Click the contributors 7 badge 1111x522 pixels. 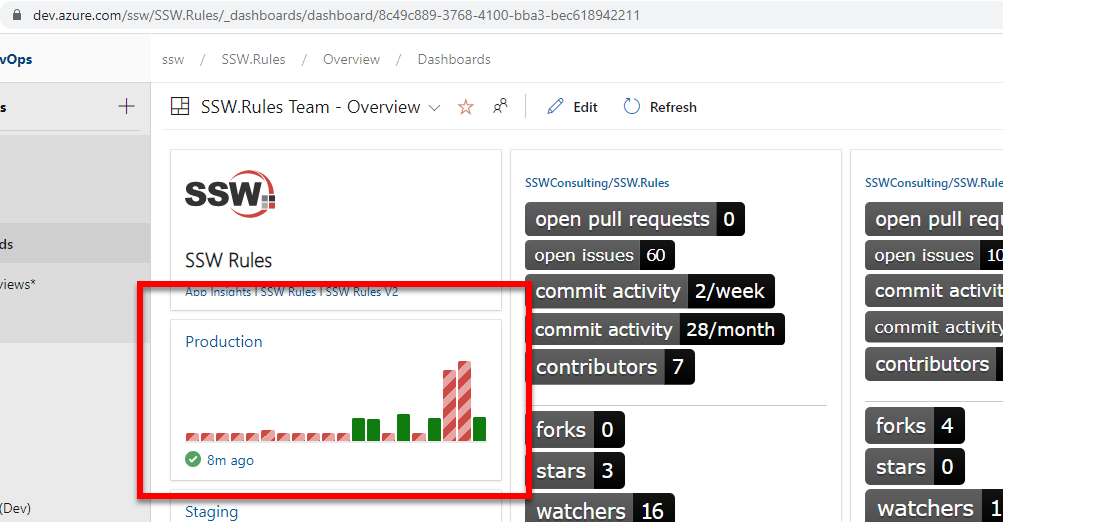click(610, 367)
